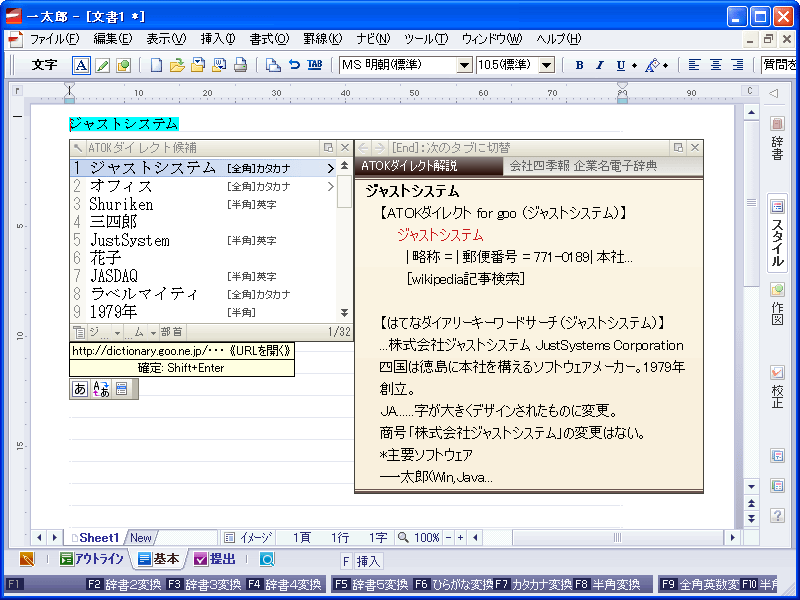Expand the text decoration options arrow
The width and height of the screenshot is (800, 600).
(x=665, y=65)
